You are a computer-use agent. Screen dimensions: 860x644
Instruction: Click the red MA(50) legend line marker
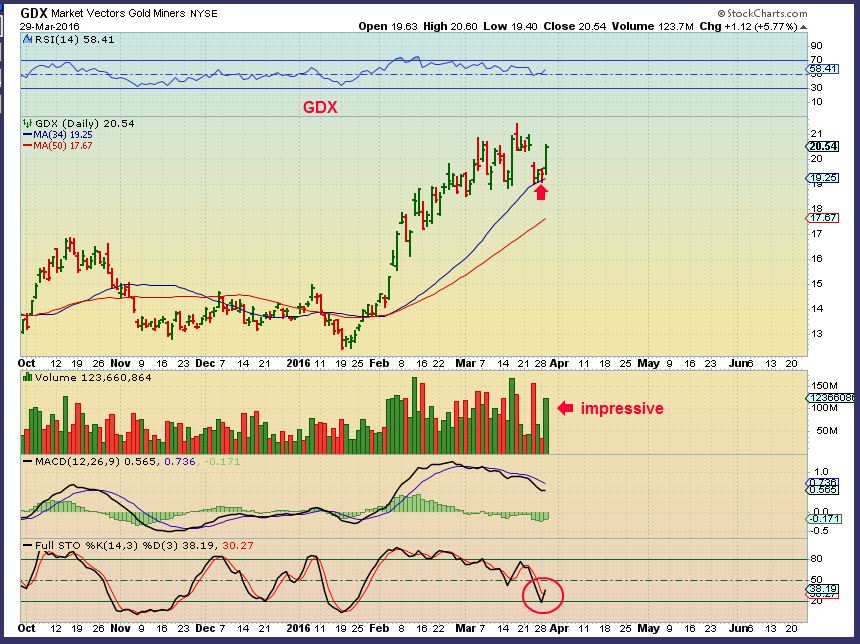pyautogui.click(x=27, y=146)
